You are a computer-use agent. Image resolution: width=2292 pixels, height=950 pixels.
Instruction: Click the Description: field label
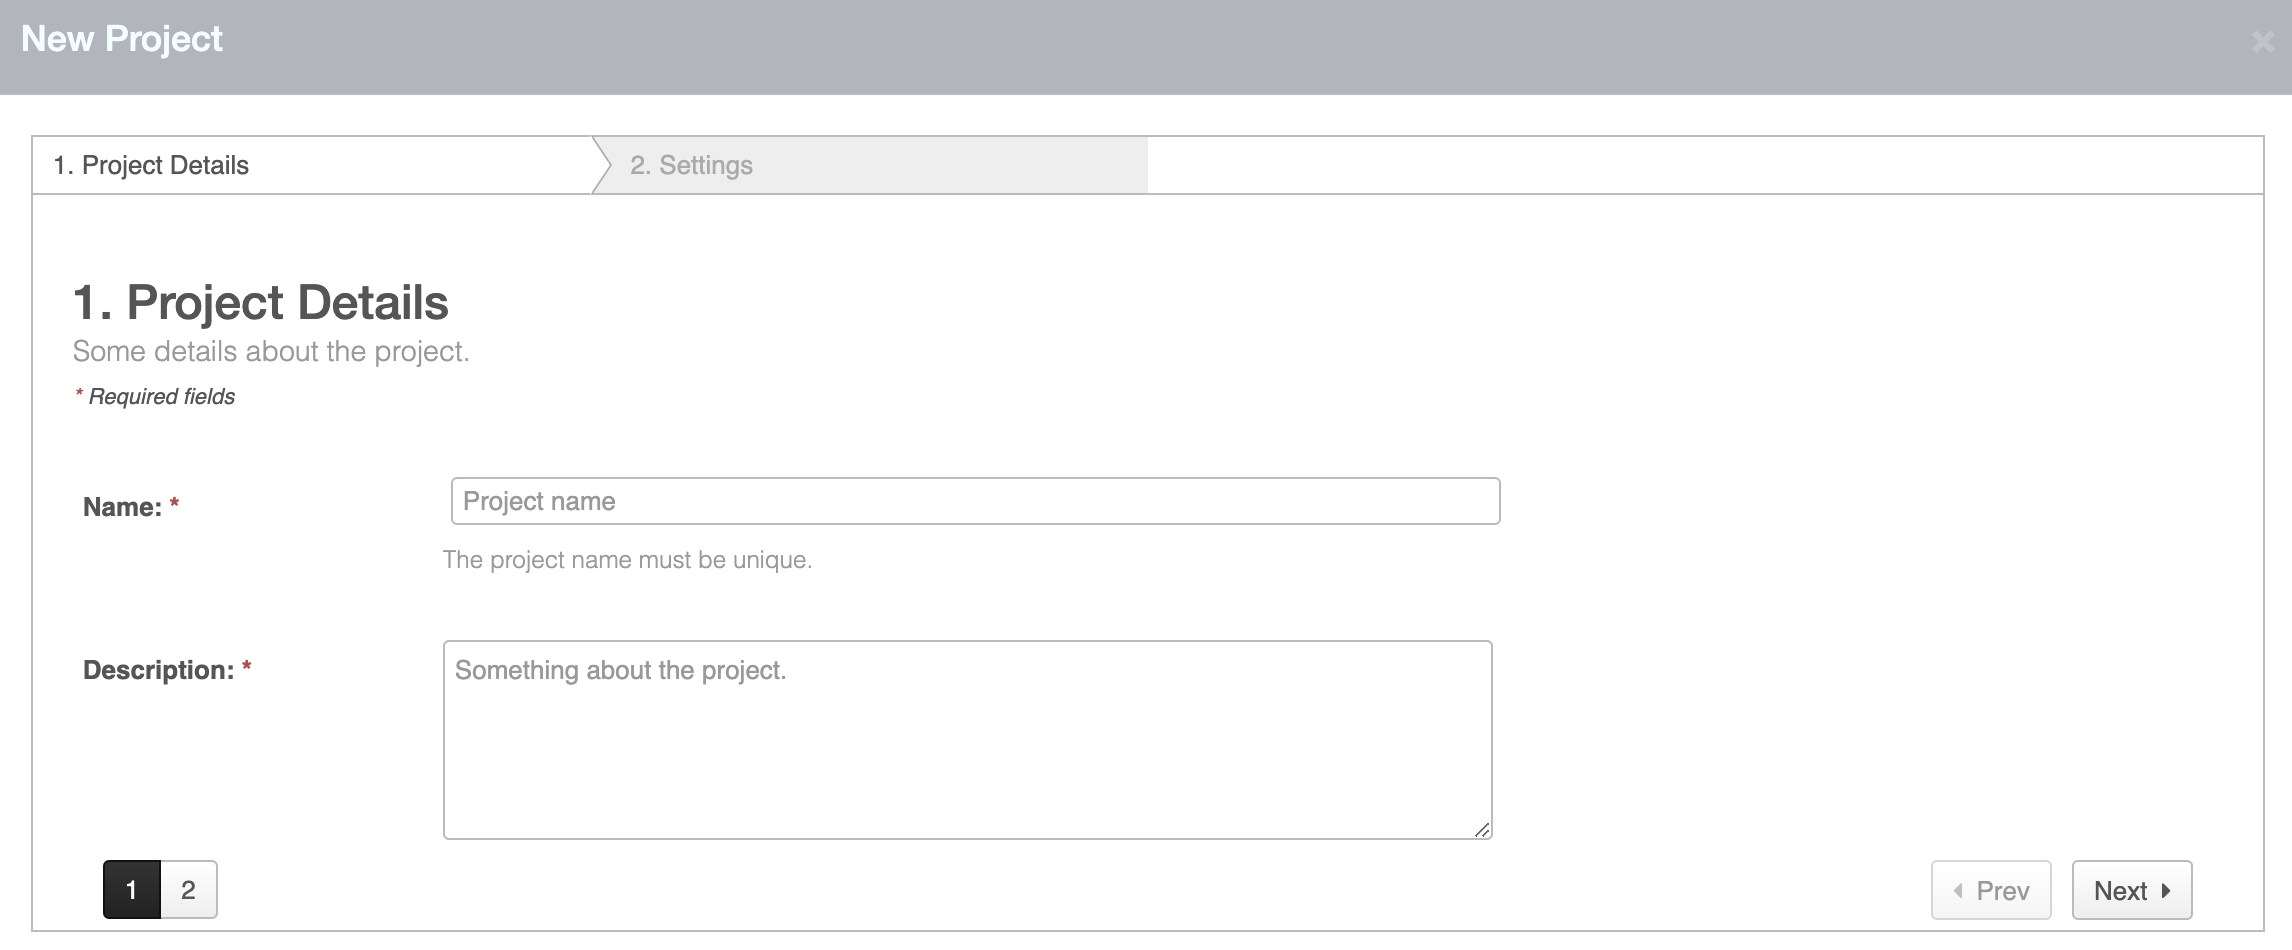click(x=158, y=670)
